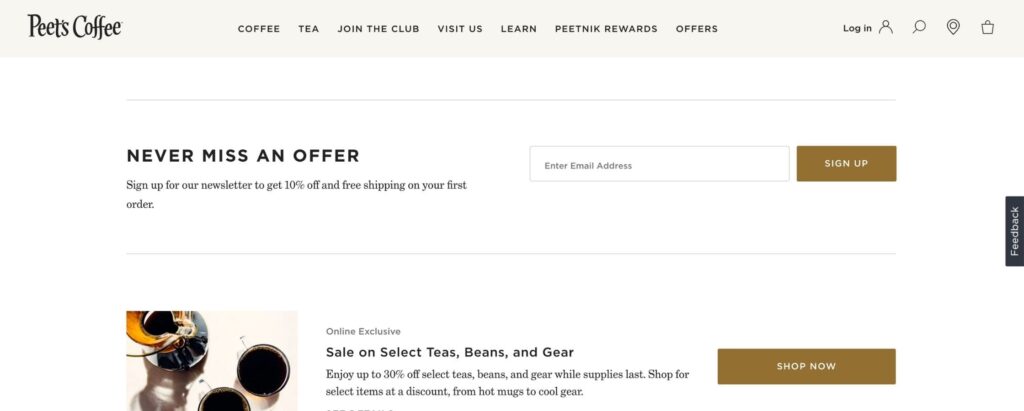Open search with the magnifier icon
1024x411 pixels.
(919, 27)
